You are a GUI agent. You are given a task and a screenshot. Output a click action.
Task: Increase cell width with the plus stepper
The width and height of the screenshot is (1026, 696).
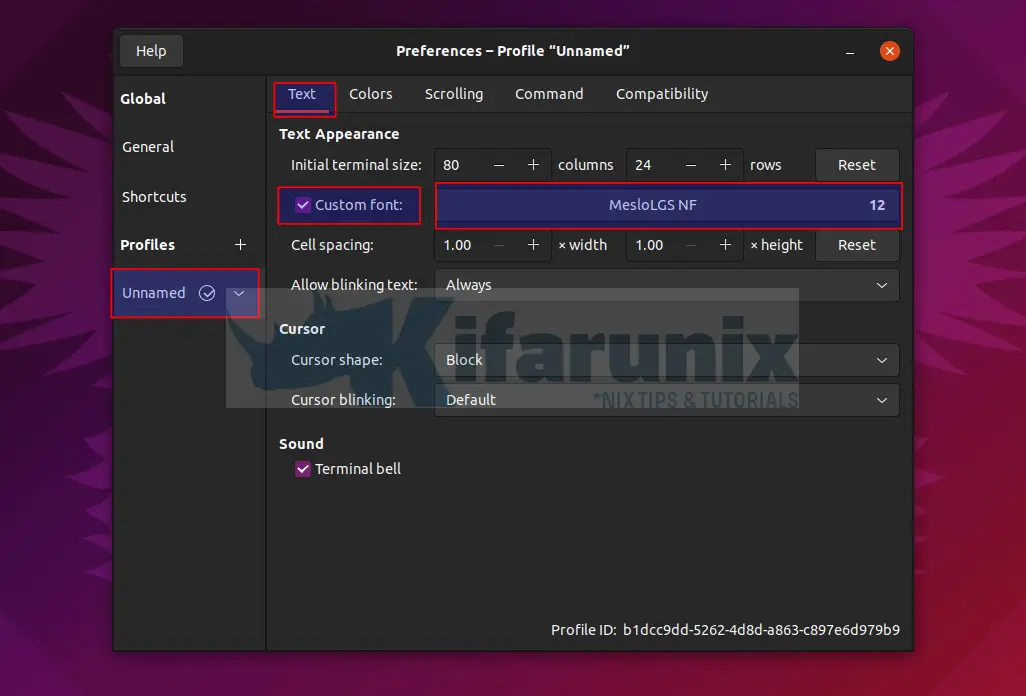coord(533,244)
